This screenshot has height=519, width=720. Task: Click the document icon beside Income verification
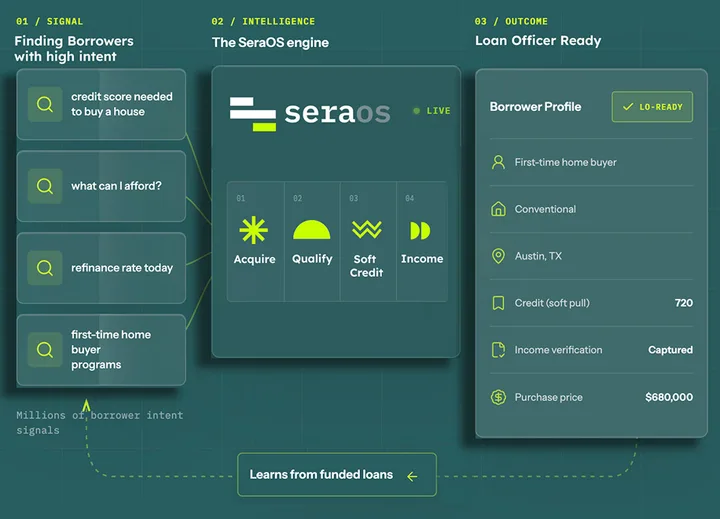click(498, 350)
